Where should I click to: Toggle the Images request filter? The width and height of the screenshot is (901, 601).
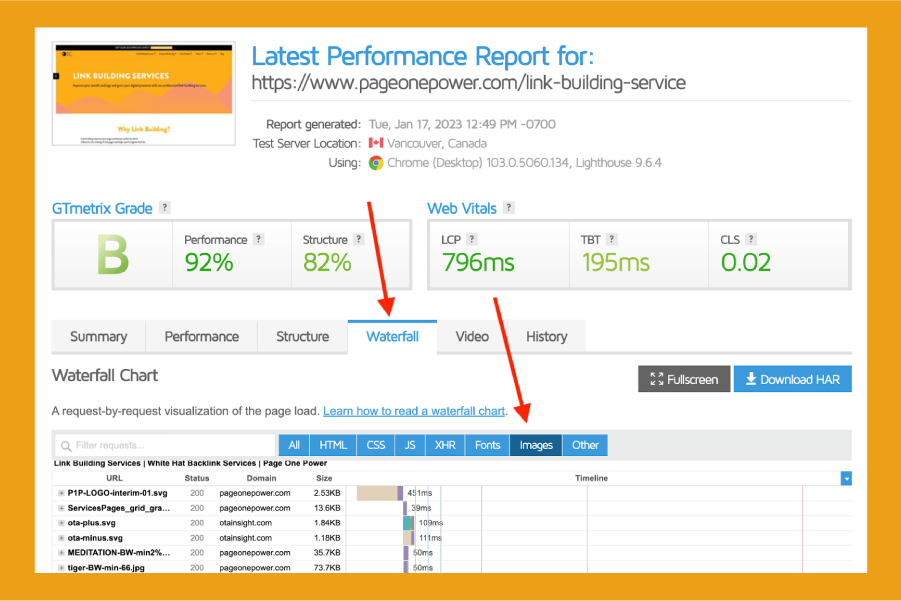536,445
